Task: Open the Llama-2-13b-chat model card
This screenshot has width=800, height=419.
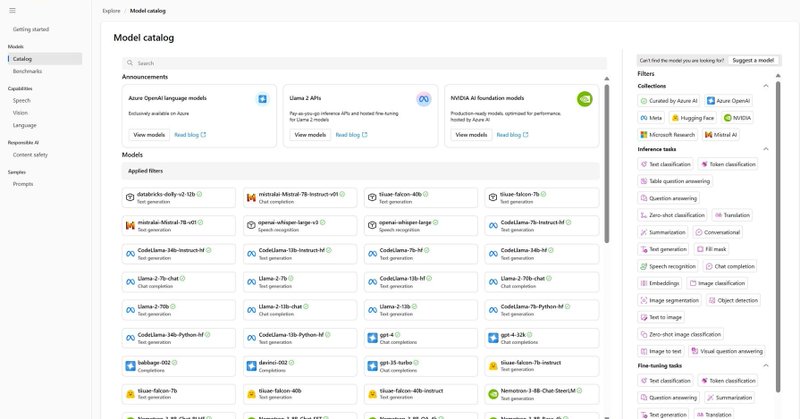Action: tap(300, 310)
